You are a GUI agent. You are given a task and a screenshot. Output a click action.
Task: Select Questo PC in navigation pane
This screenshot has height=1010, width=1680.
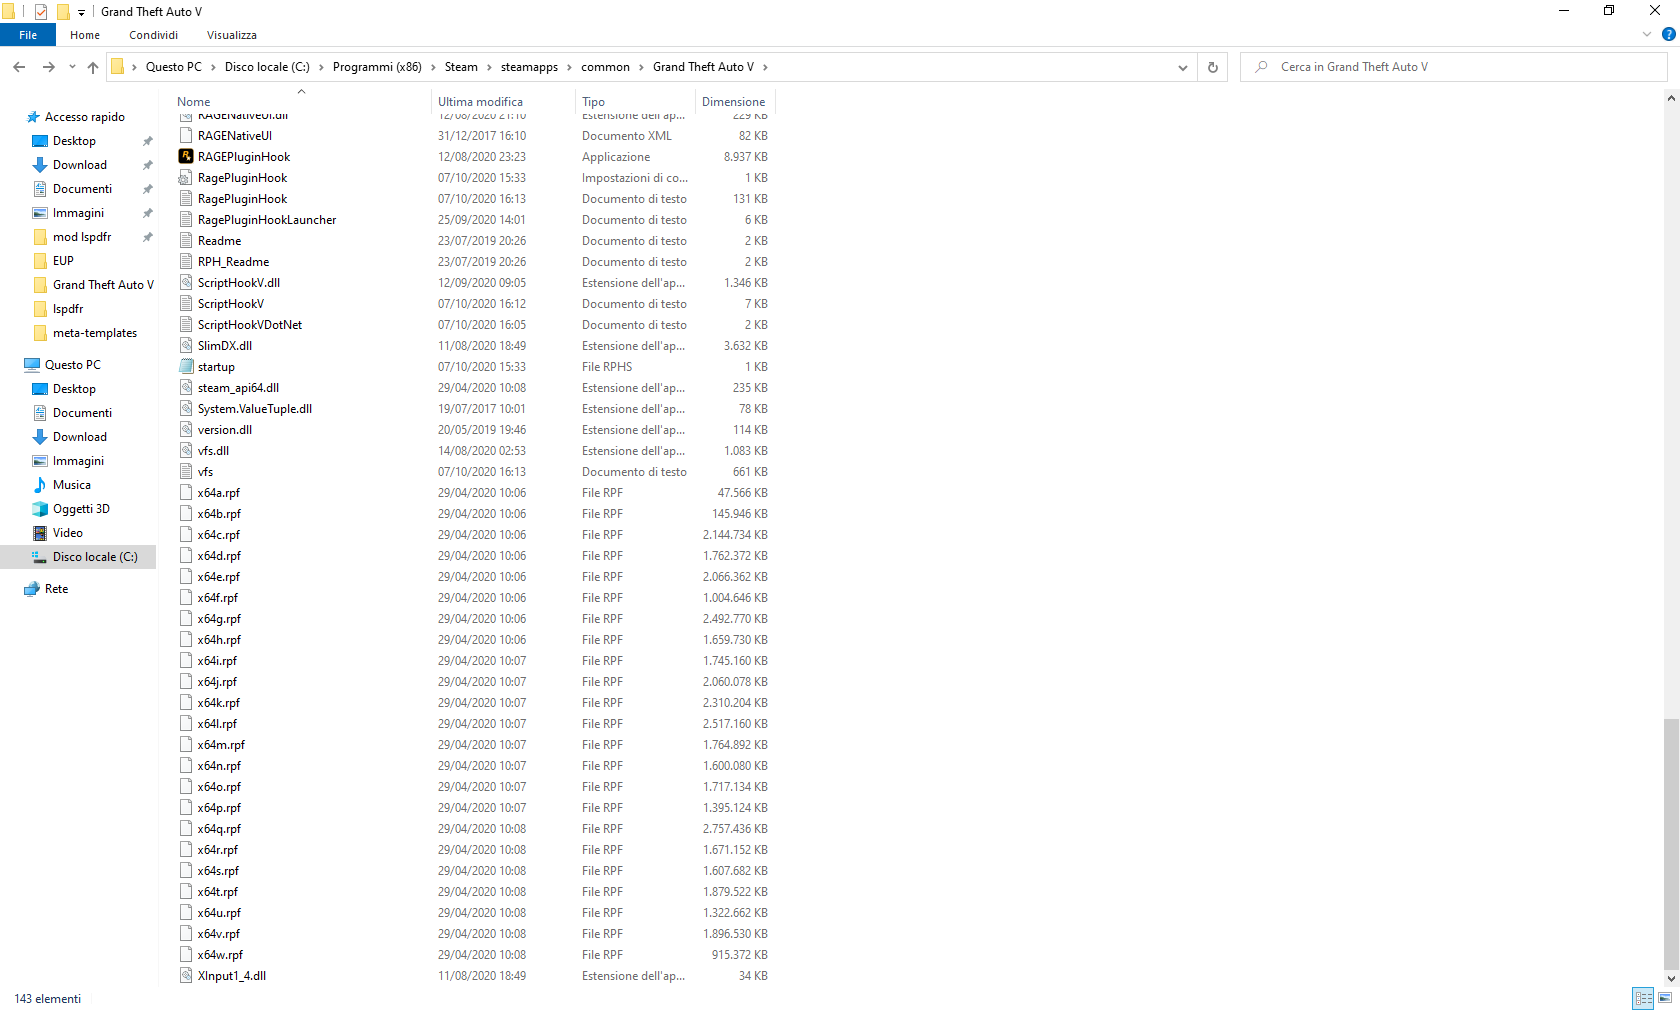[x=62, y=365]
